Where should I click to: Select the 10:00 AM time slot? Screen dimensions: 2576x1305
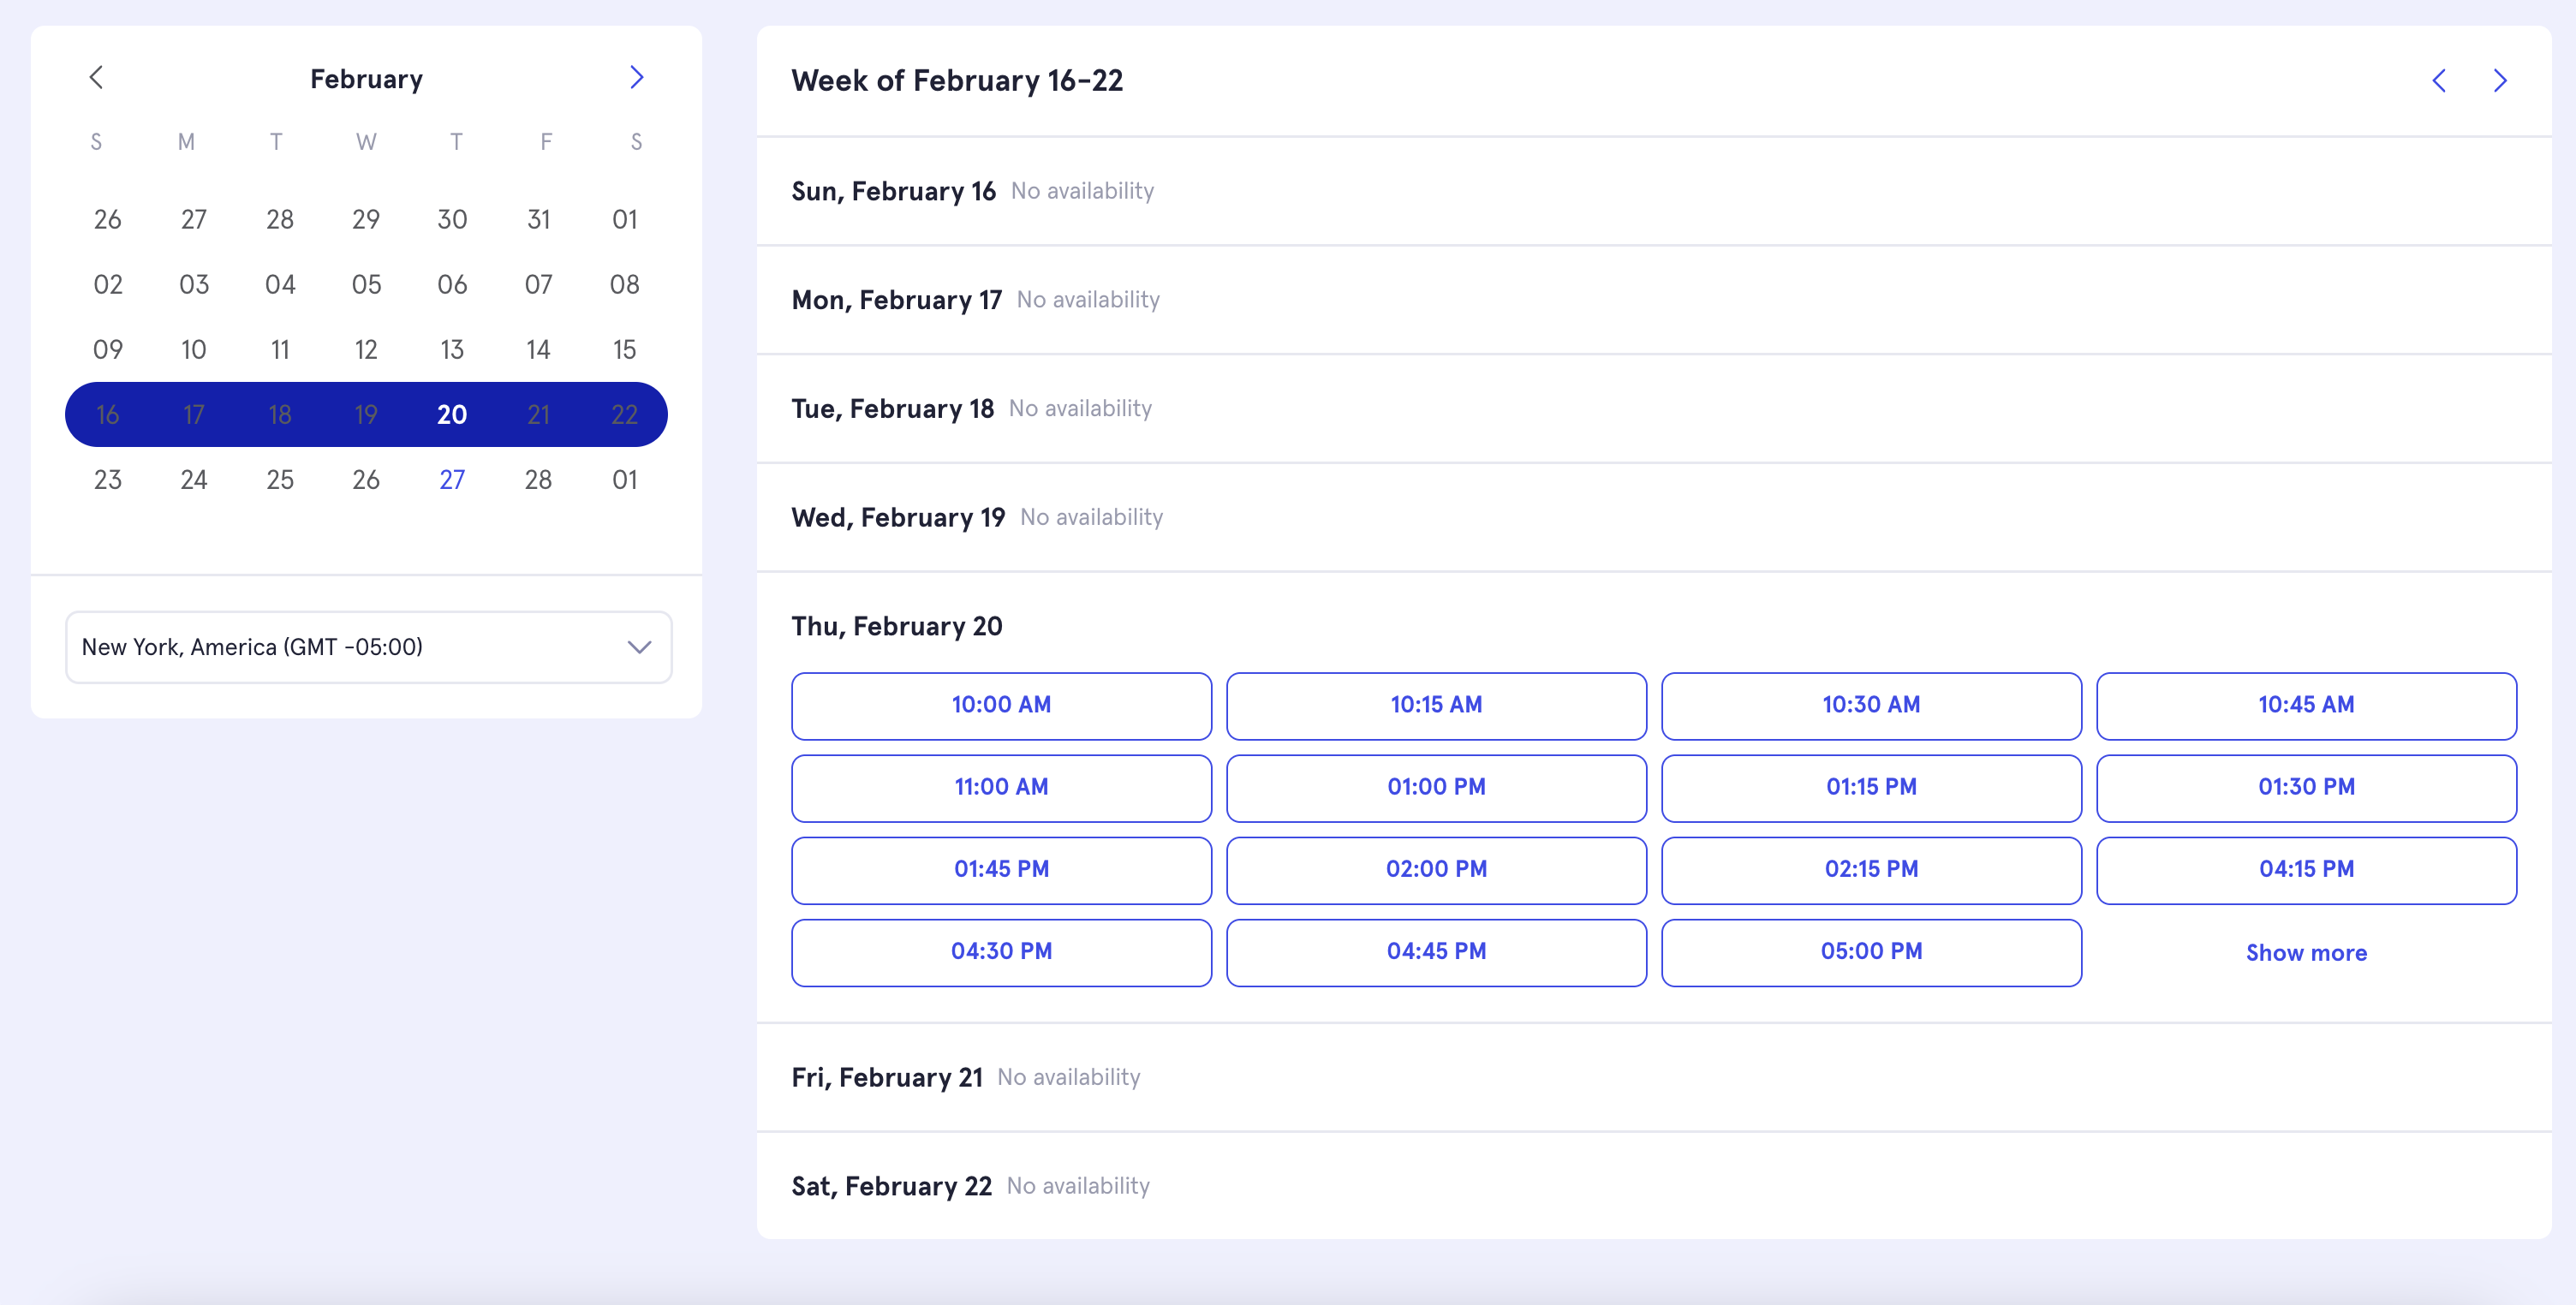(1001, 705)
